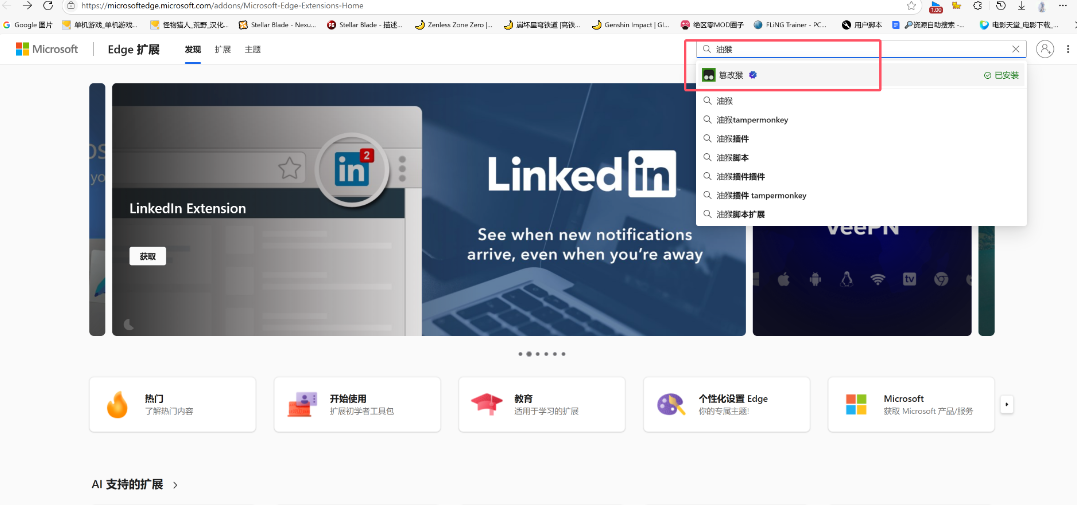Switch to the 主题 tab

tap(252, 49)
